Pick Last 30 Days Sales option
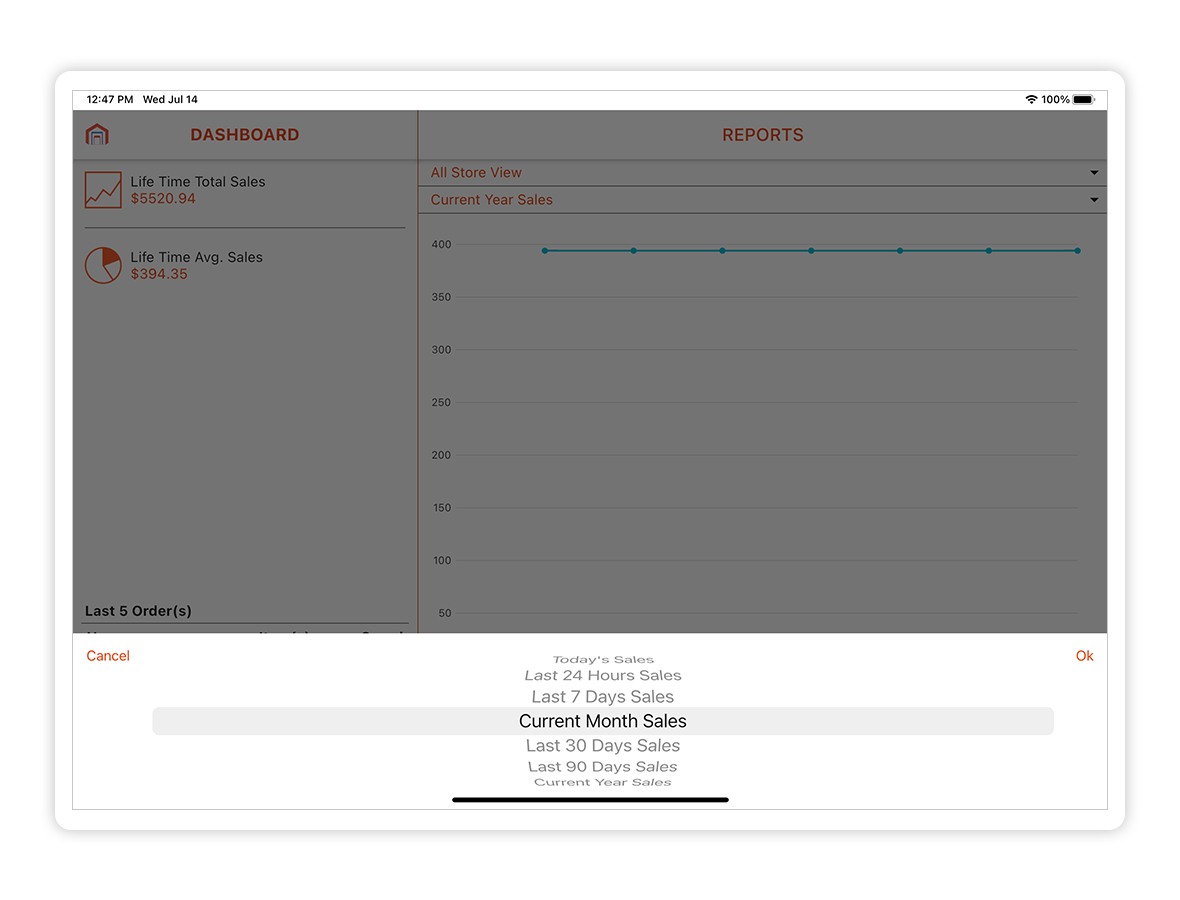The image size is (1180, 900). pyautogui.click(x=603, y=745)
